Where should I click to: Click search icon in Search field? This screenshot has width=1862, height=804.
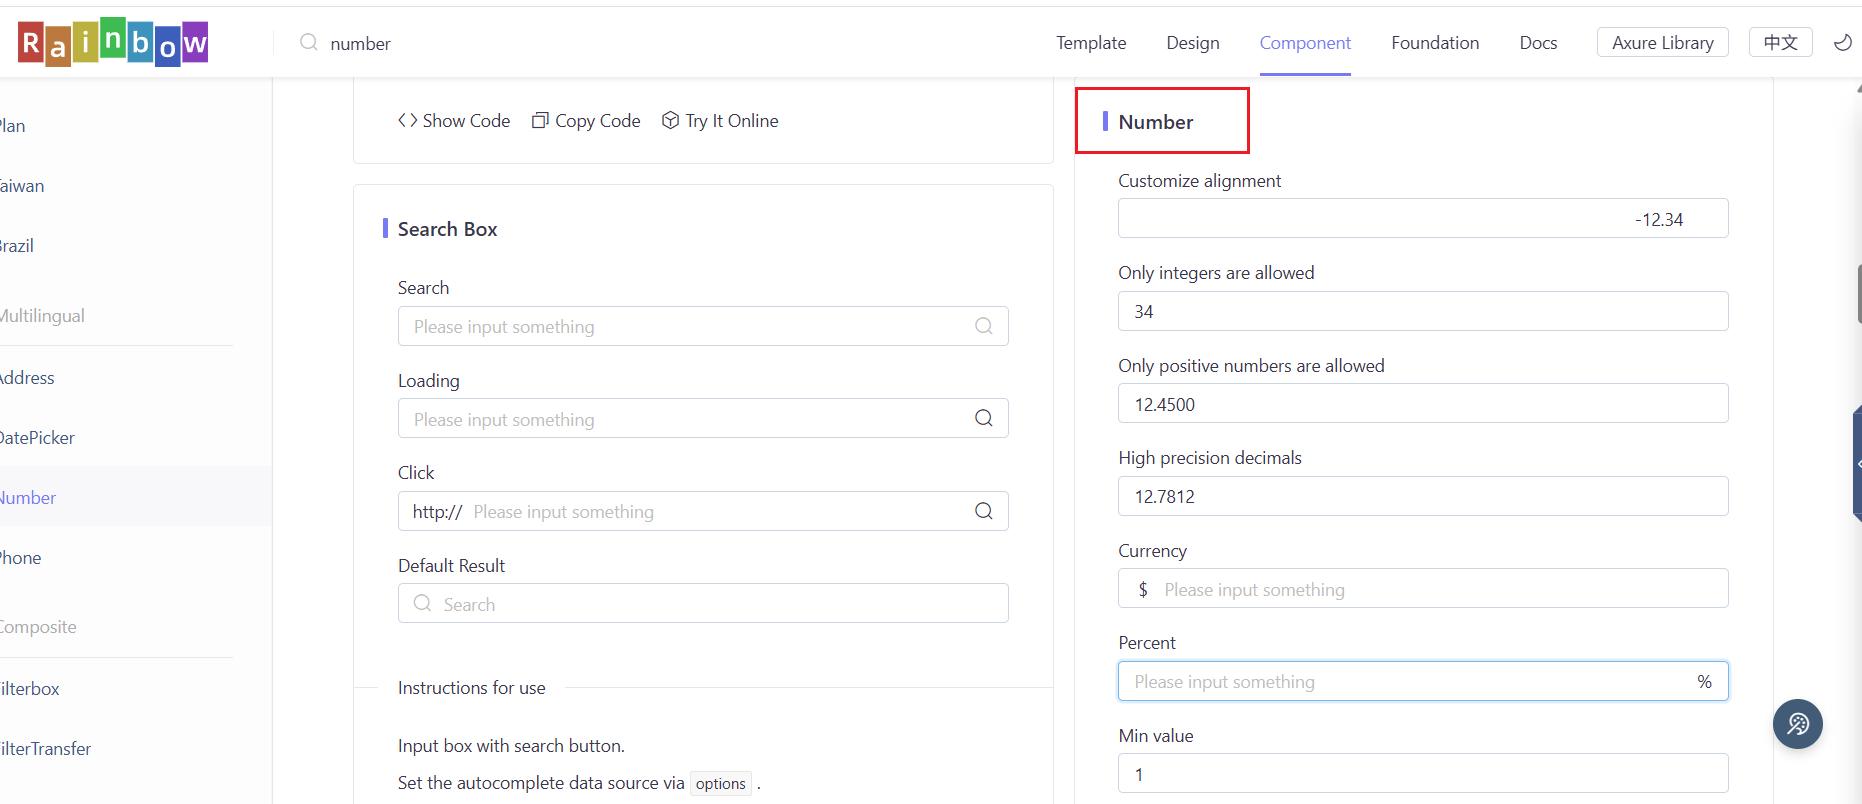[984, 326]
